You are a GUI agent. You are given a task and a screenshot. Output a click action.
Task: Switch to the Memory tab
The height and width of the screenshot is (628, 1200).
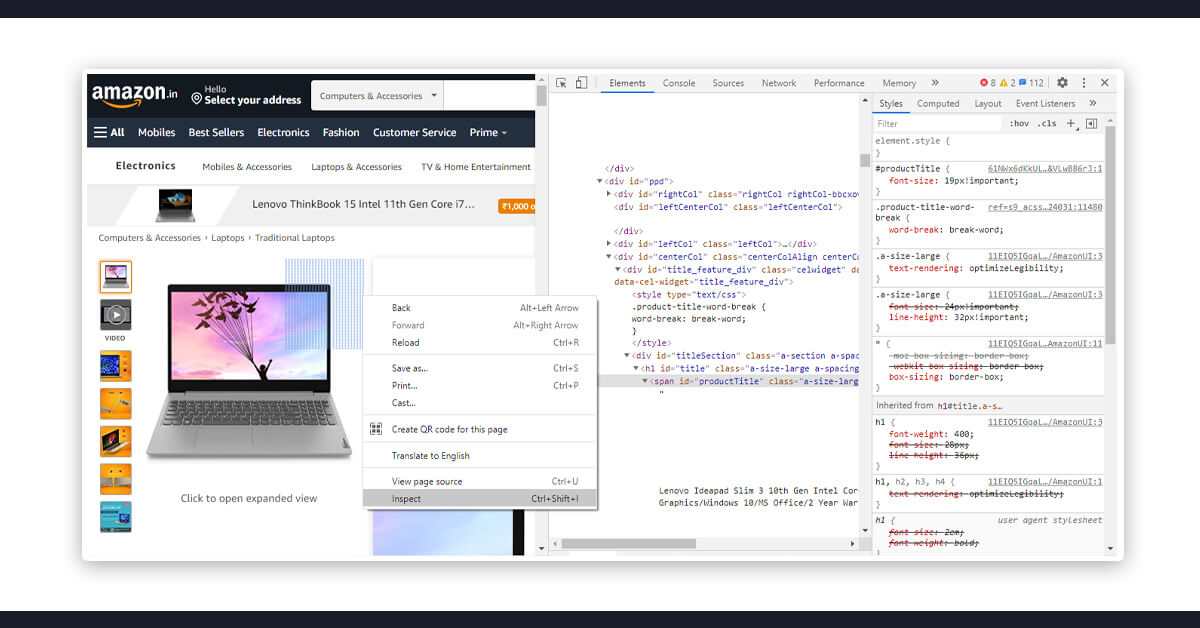[899, 83]
